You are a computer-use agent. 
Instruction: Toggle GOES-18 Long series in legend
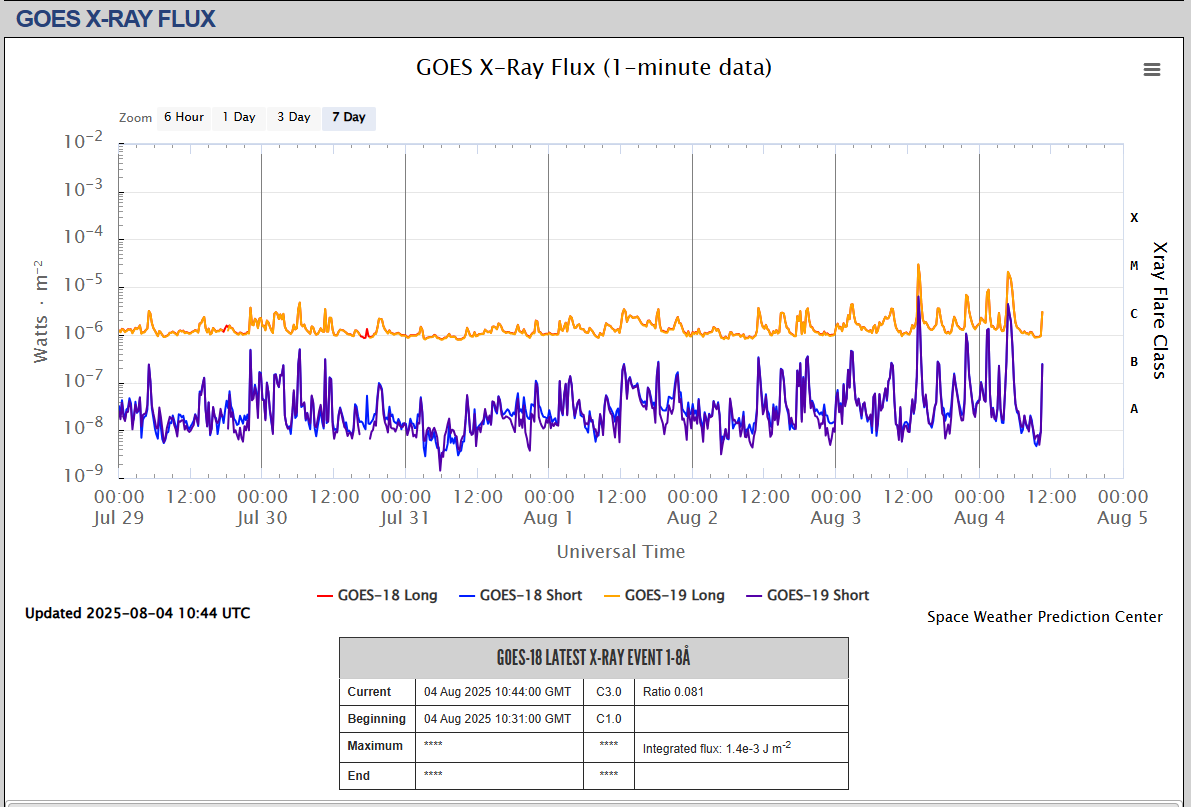click(378, 596)
